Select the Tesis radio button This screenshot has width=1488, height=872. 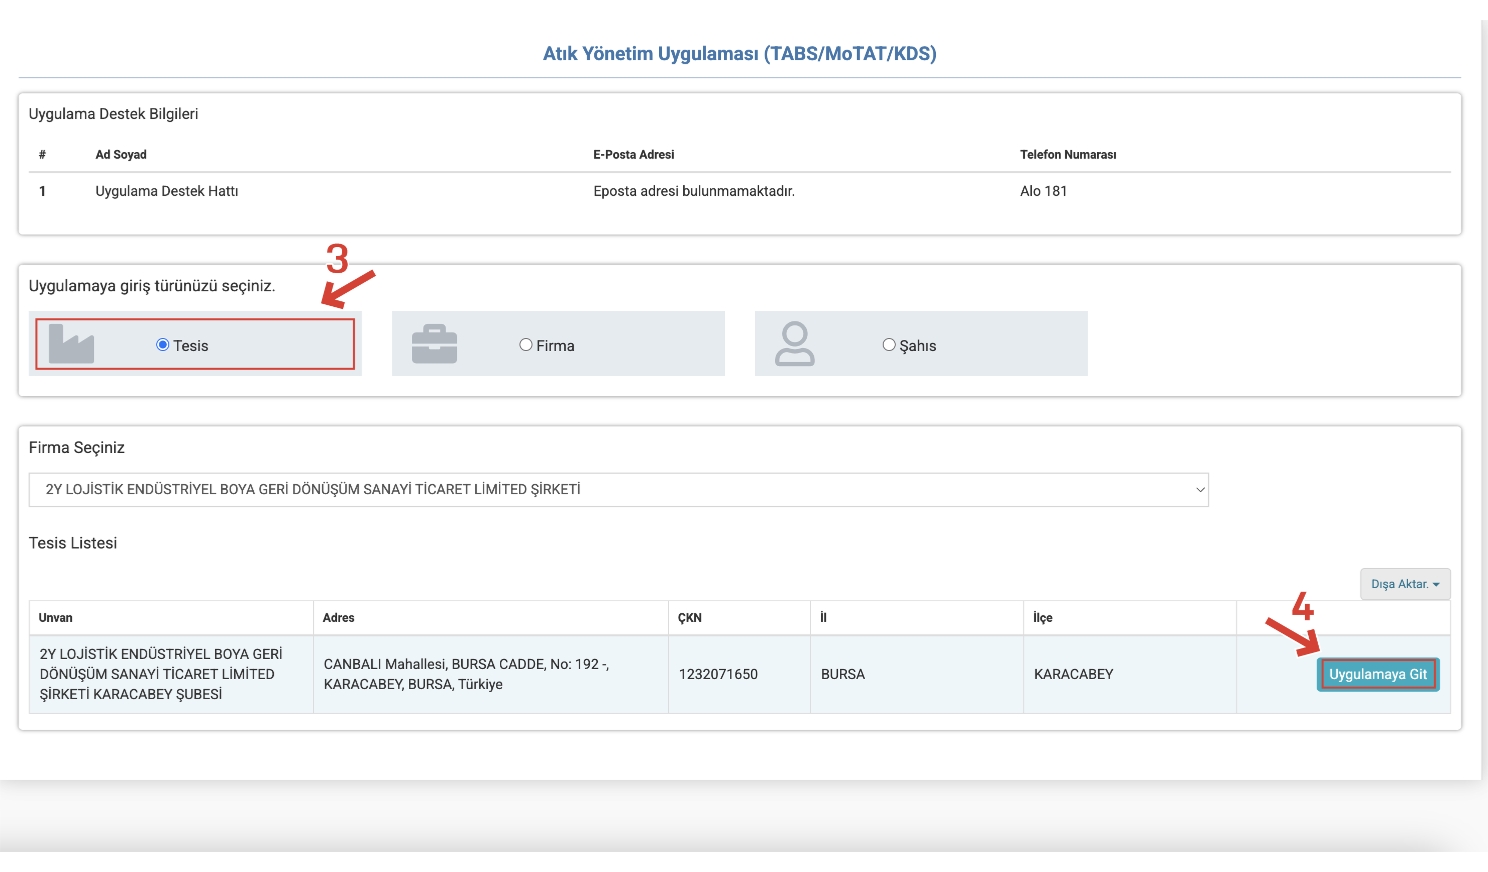pyautogui.click(x=163, y=345)
